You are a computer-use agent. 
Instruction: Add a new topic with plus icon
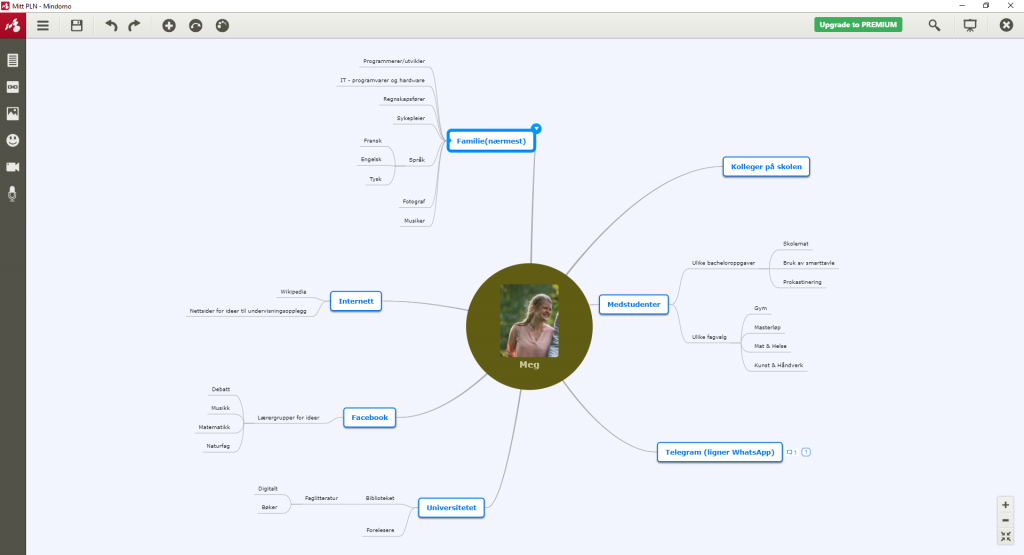(168, 25)
